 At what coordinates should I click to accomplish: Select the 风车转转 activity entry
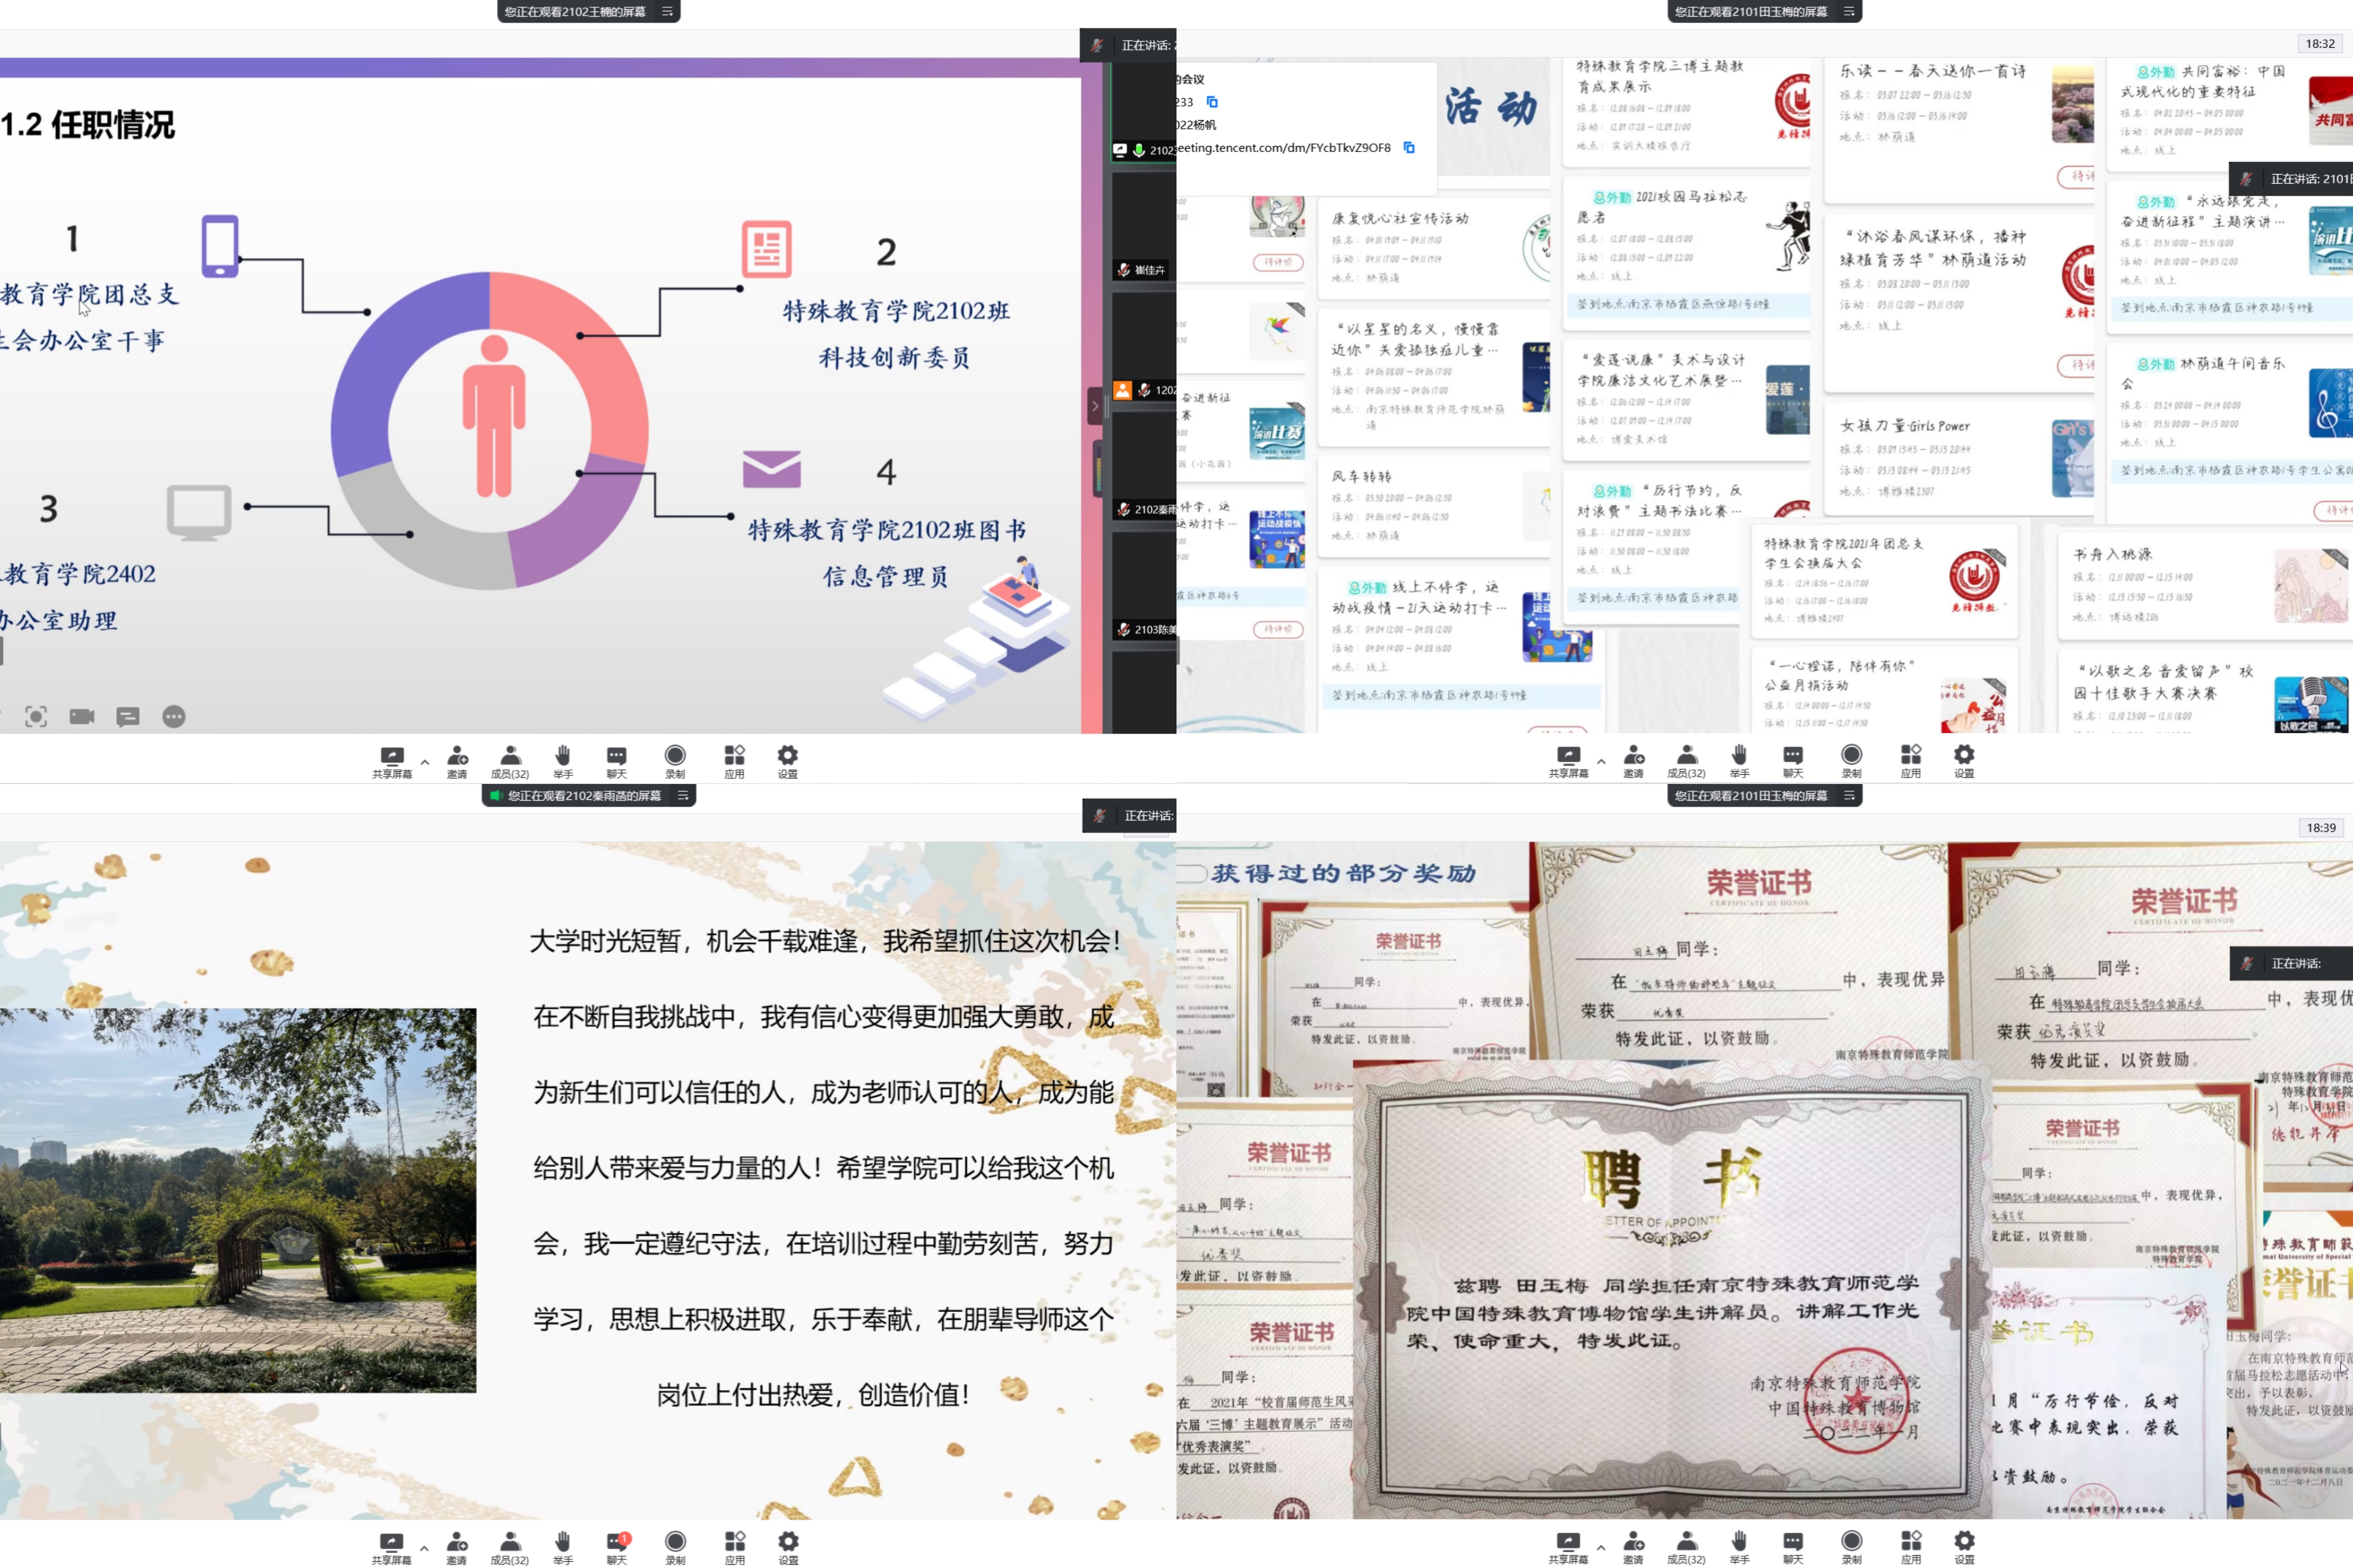[1420, 505]
